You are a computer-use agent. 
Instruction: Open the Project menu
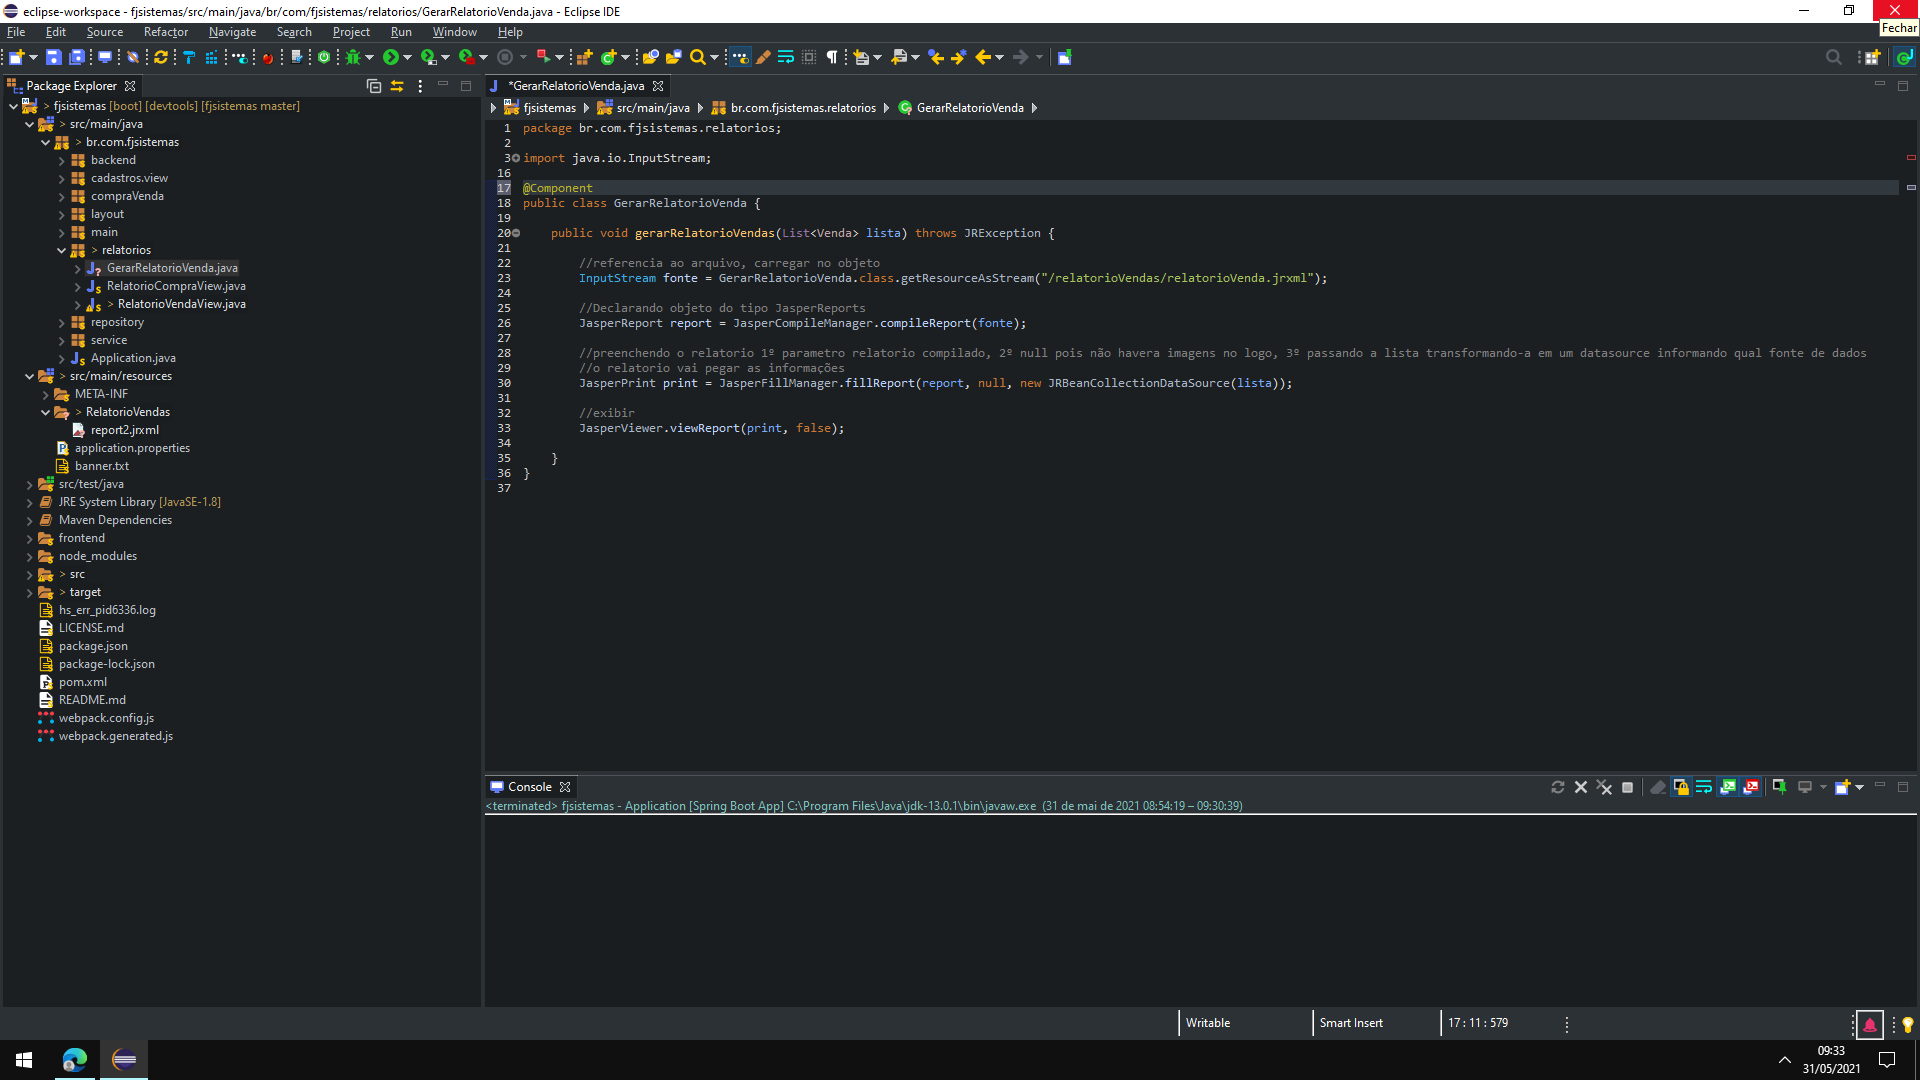[x=351, y=32]
